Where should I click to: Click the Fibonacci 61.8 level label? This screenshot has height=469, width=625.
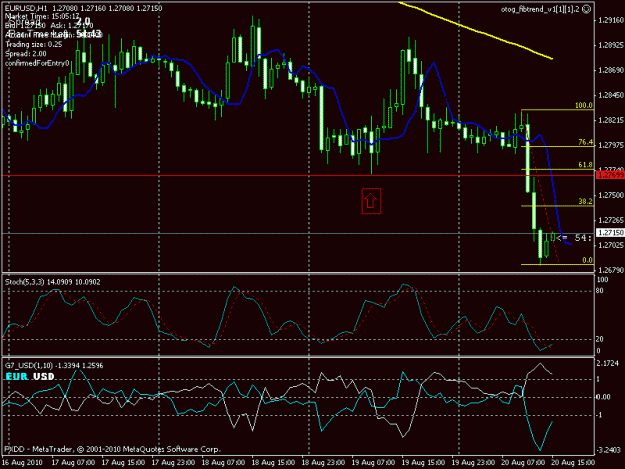(585, 165)
